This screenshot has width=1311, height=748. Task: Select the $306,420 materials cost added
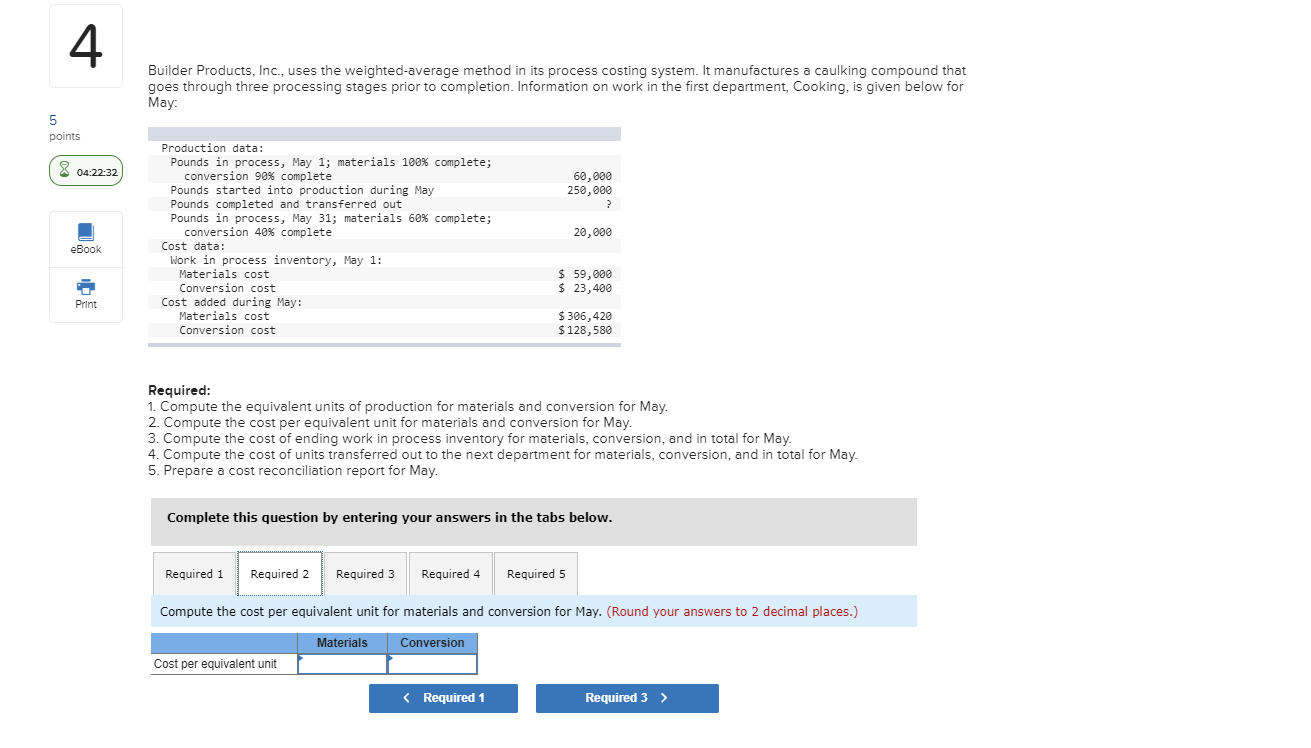585,316
